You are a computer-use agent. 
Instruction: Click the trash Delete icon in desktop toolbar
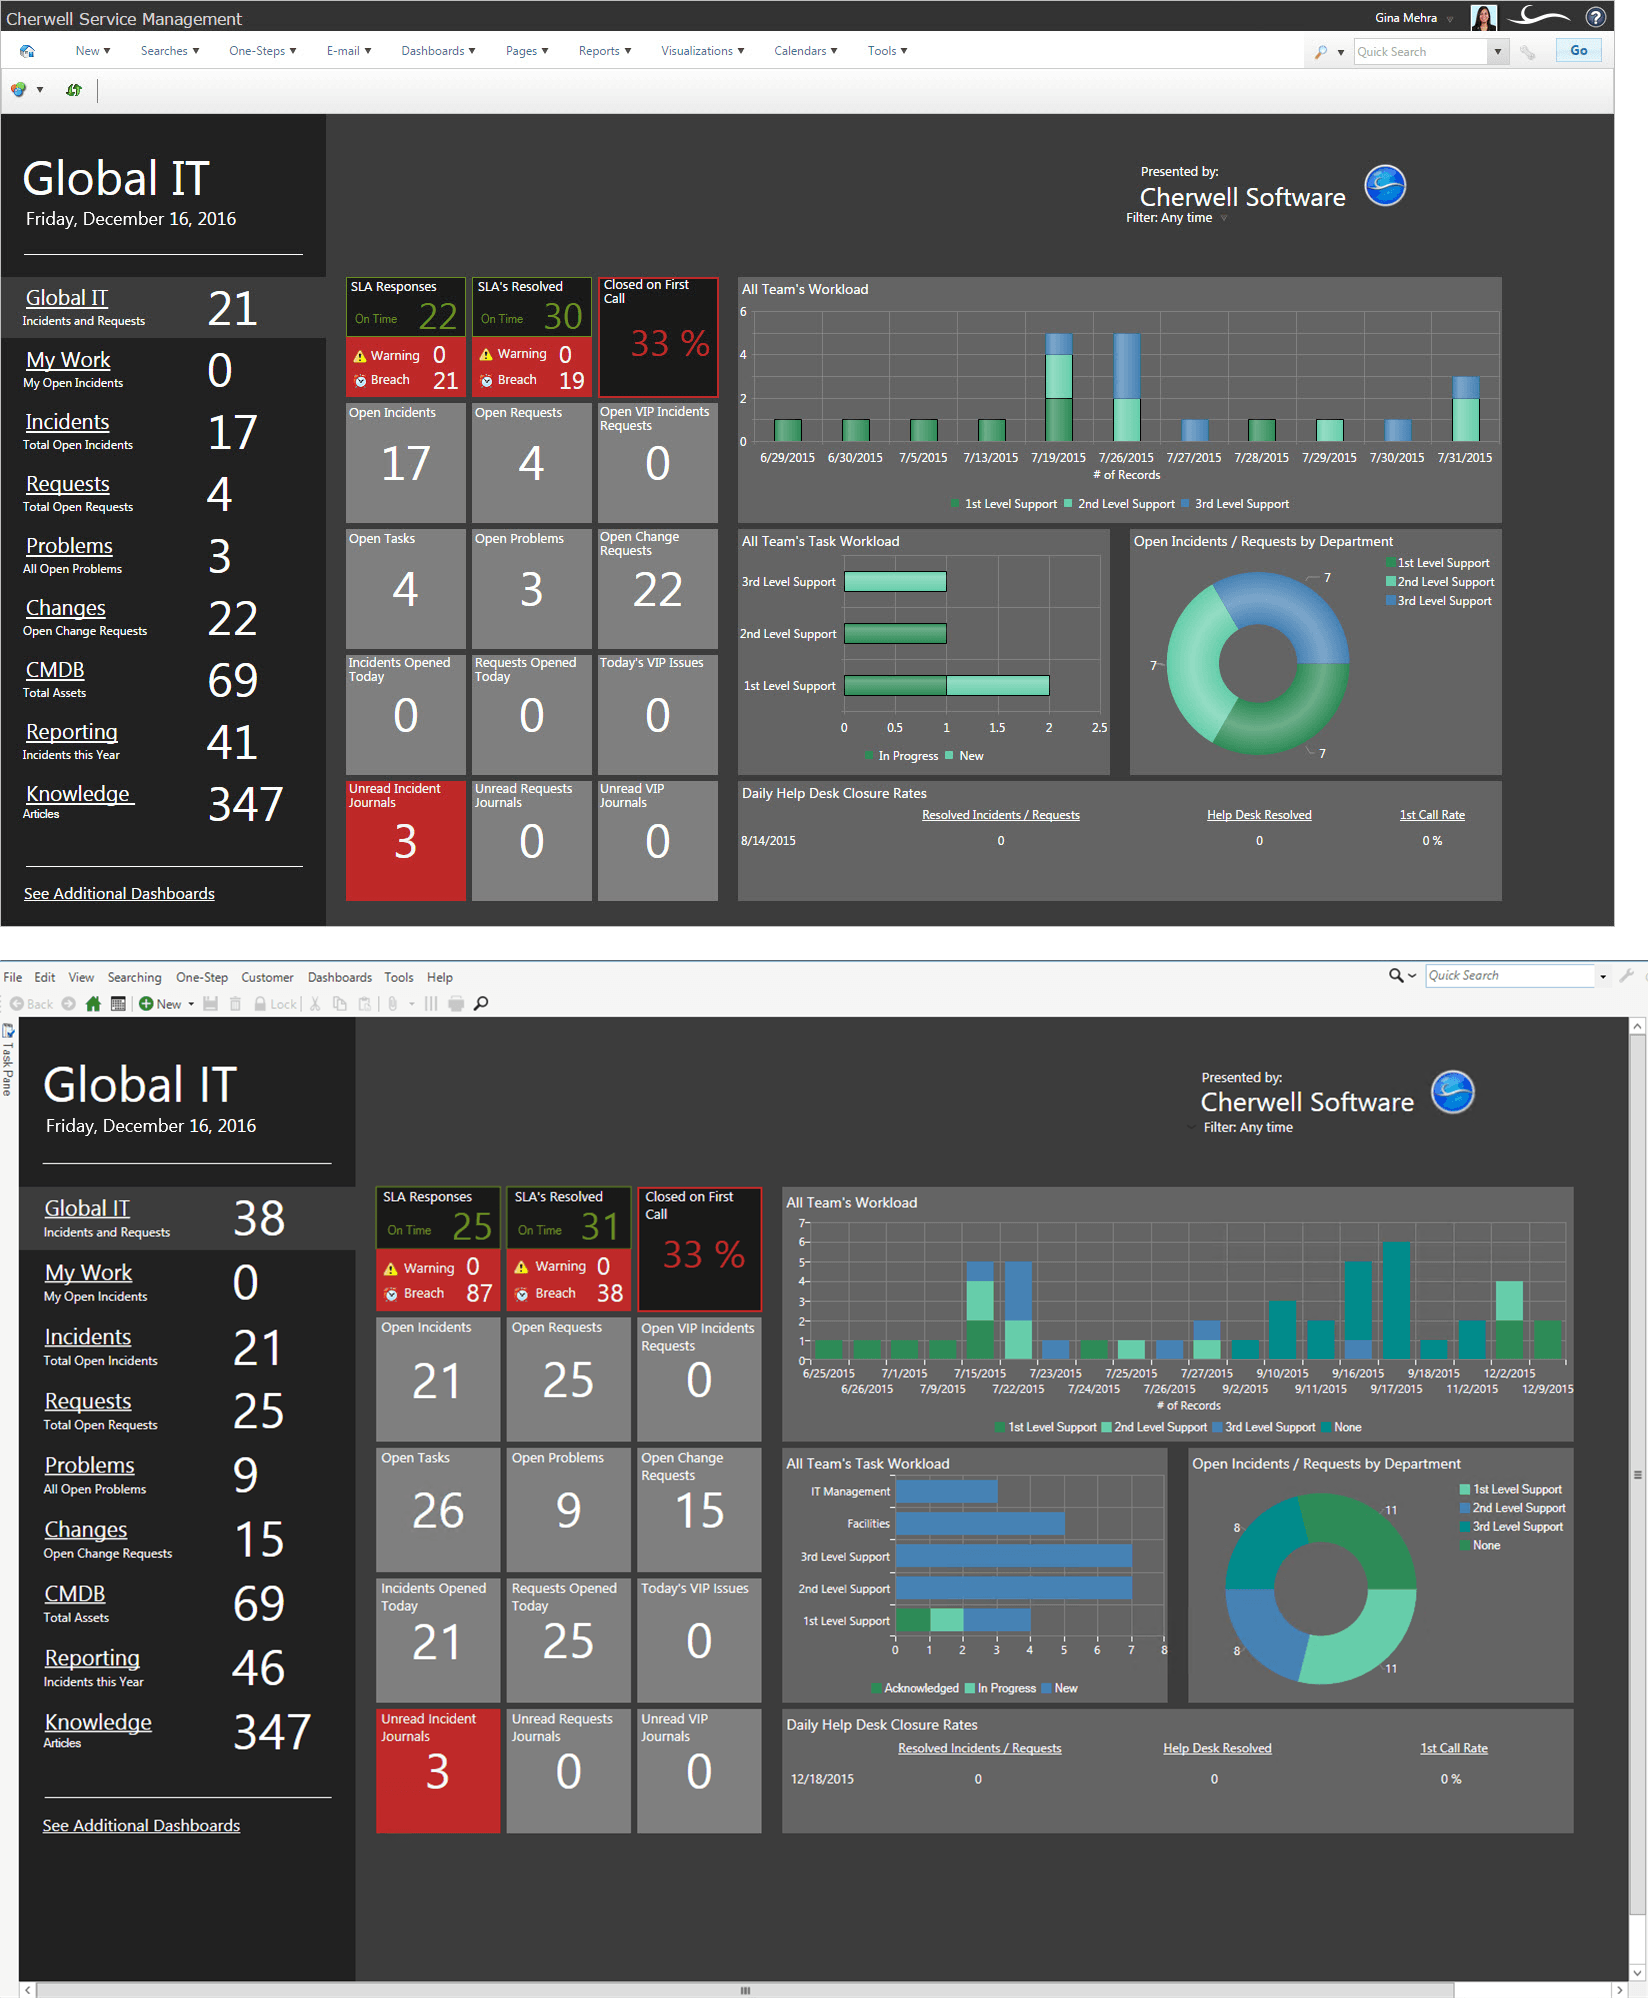click(236, 1004)
